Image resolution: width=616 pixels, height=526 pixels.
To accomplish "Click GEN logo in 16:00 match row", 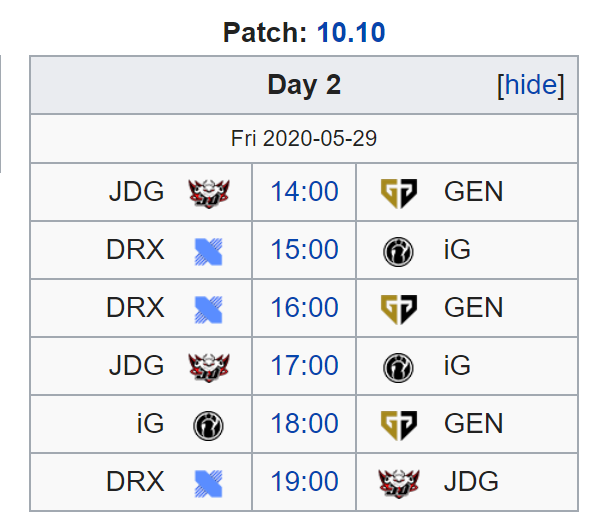I will pos(399,309).
